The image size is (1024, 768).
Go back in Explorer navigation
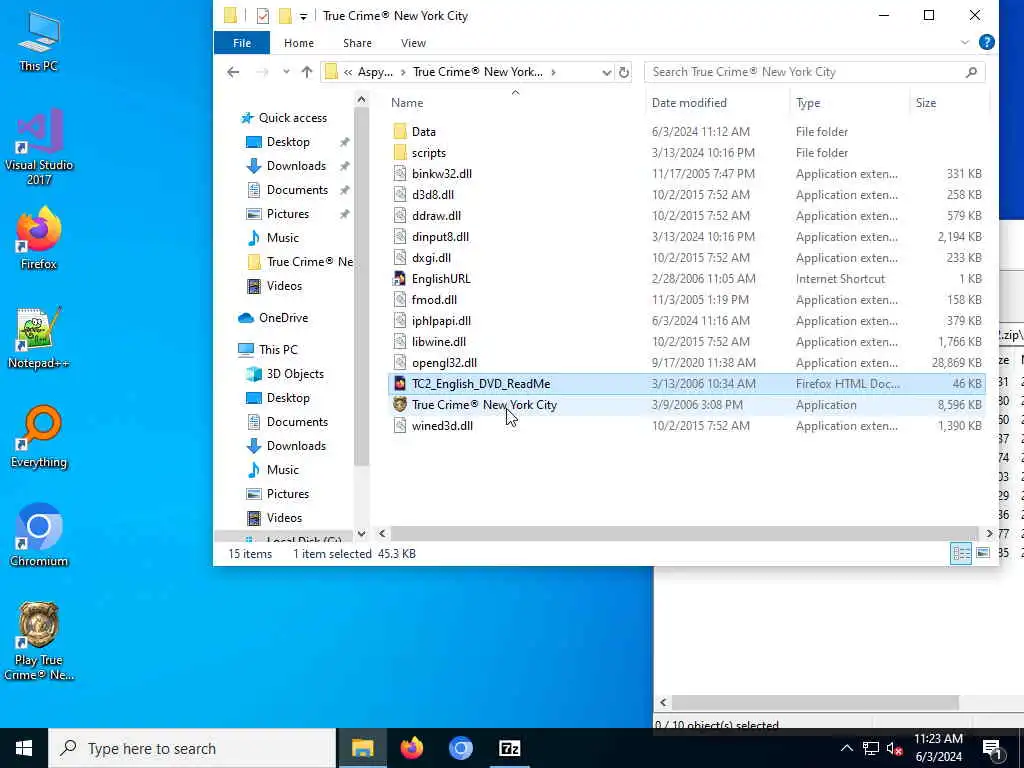[233, 72]
